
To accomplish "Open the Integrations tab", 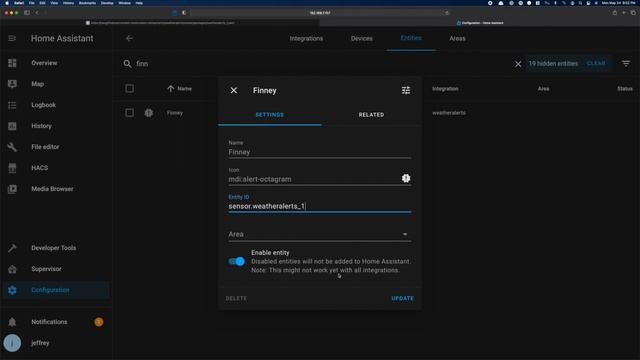I will (306, 38).
